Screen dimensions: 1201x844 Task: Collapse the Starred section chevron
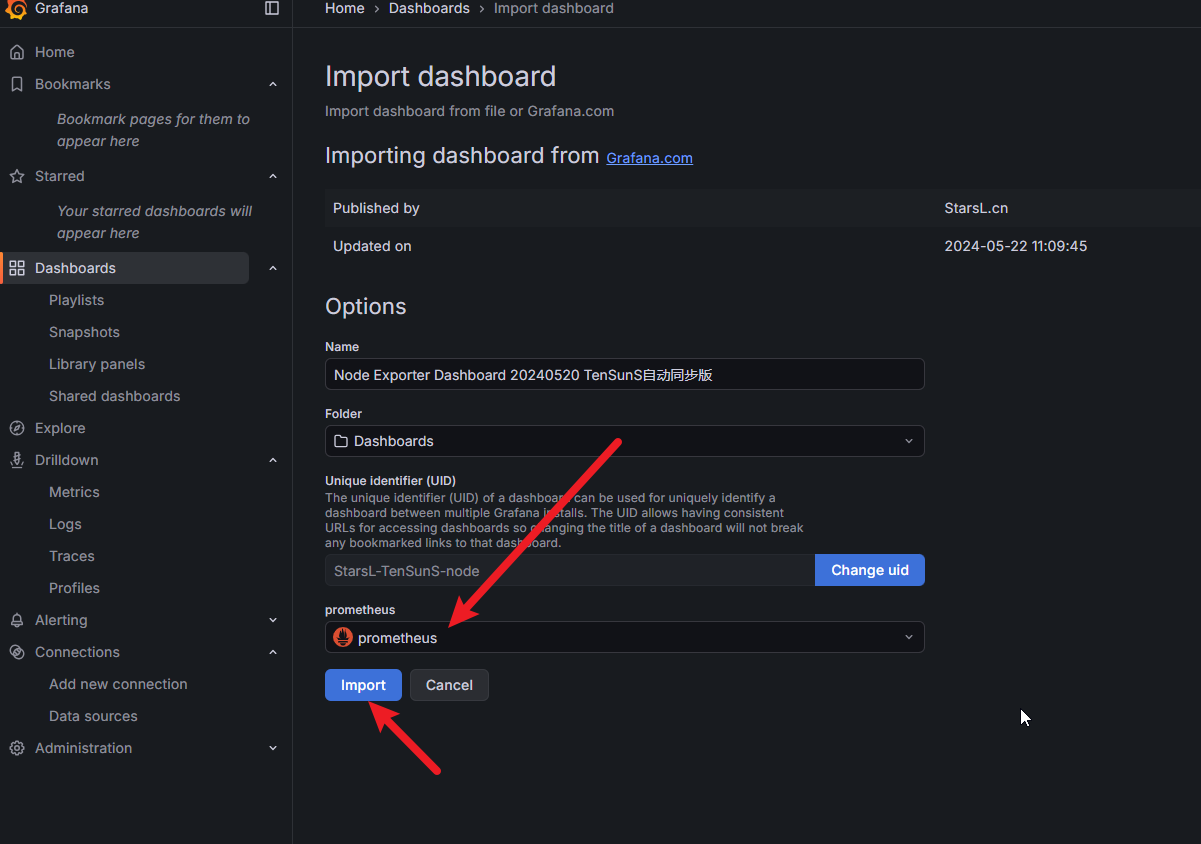click(273, 176)
